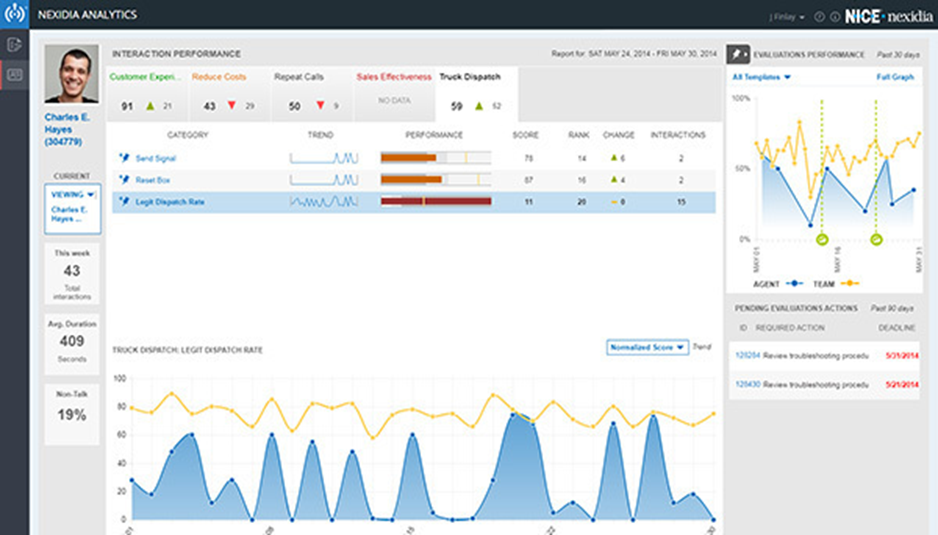Click the red down arrow under Repeat Calls
Image resolution: width=938 pixels, height=535 pixels.
pos(320,106)
